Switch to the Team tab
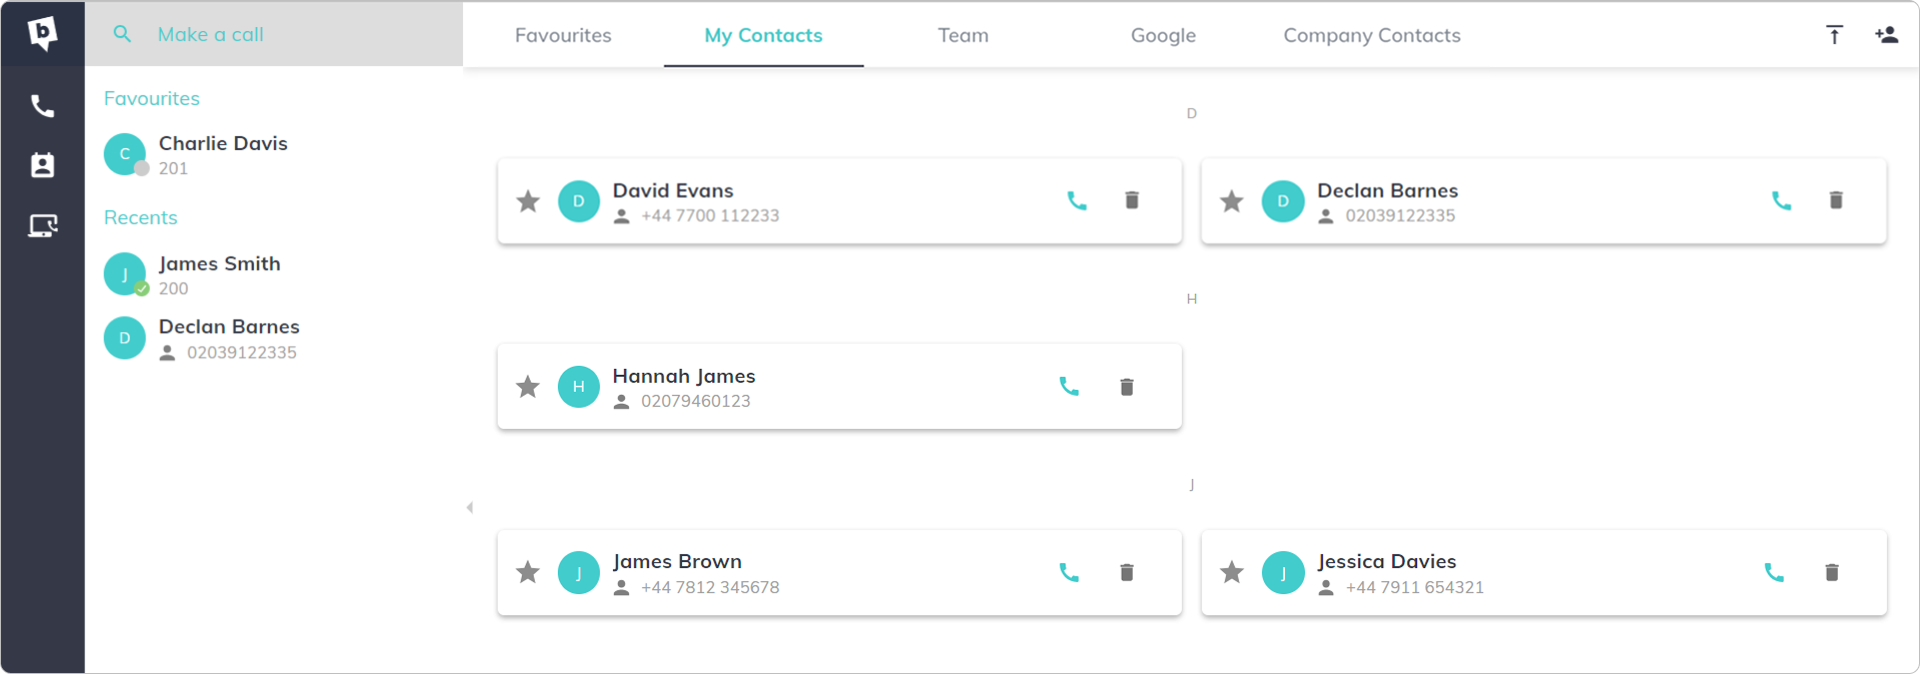 [963, 35]
